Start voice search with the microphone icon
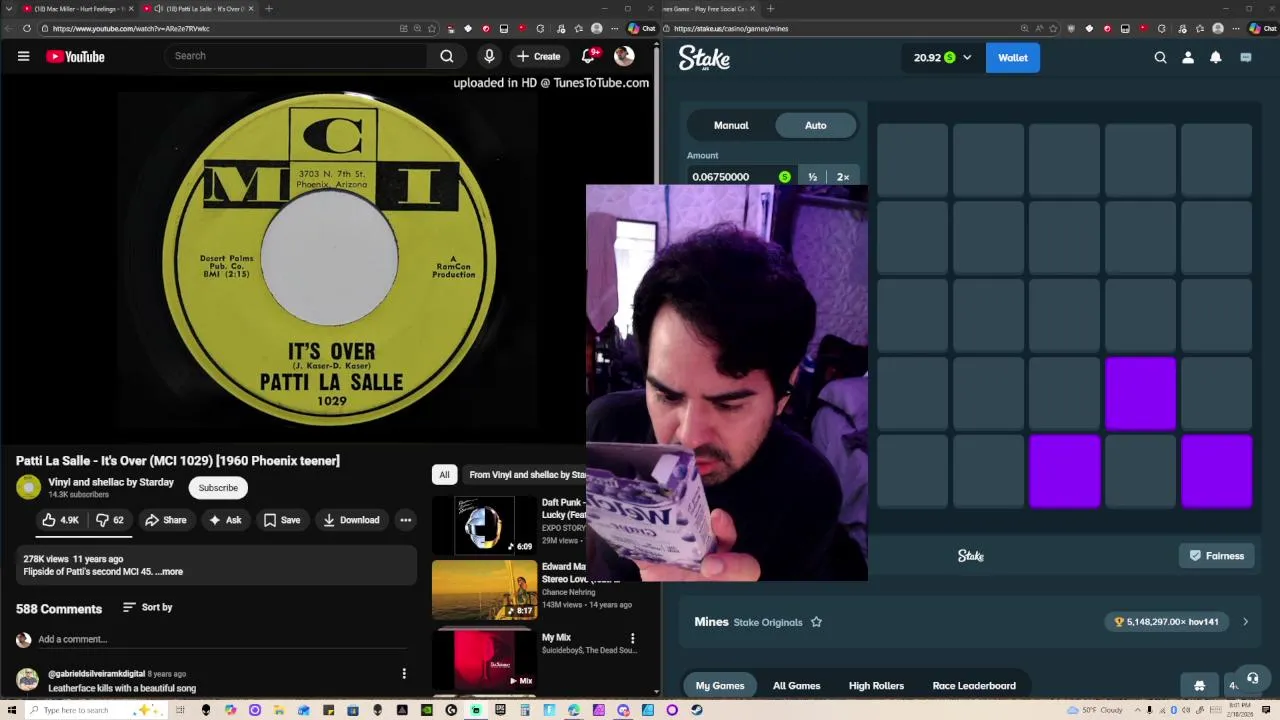1280x720 pixels. click(x=489, y=56)
